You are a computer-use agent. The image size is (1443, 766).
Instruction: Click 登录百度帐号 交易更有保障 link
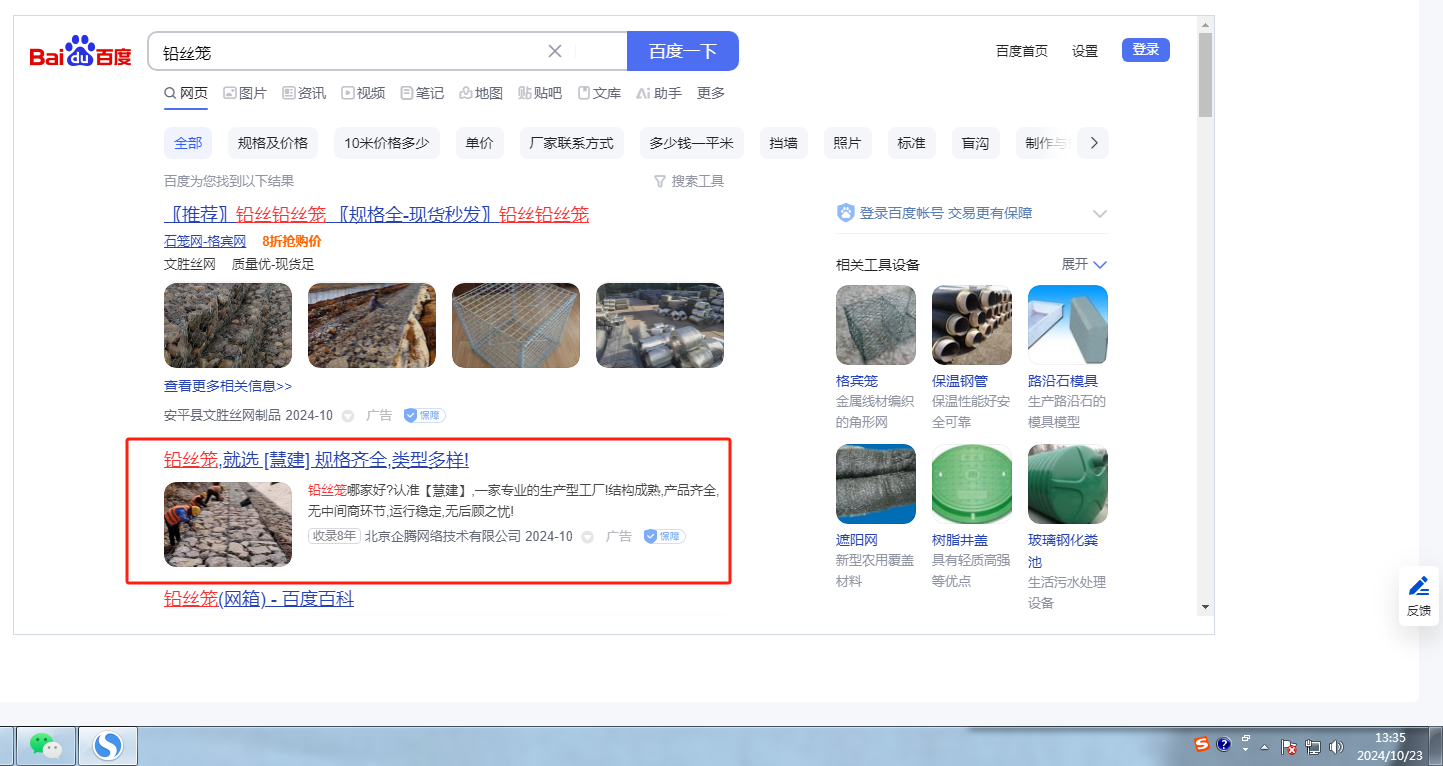934,213
